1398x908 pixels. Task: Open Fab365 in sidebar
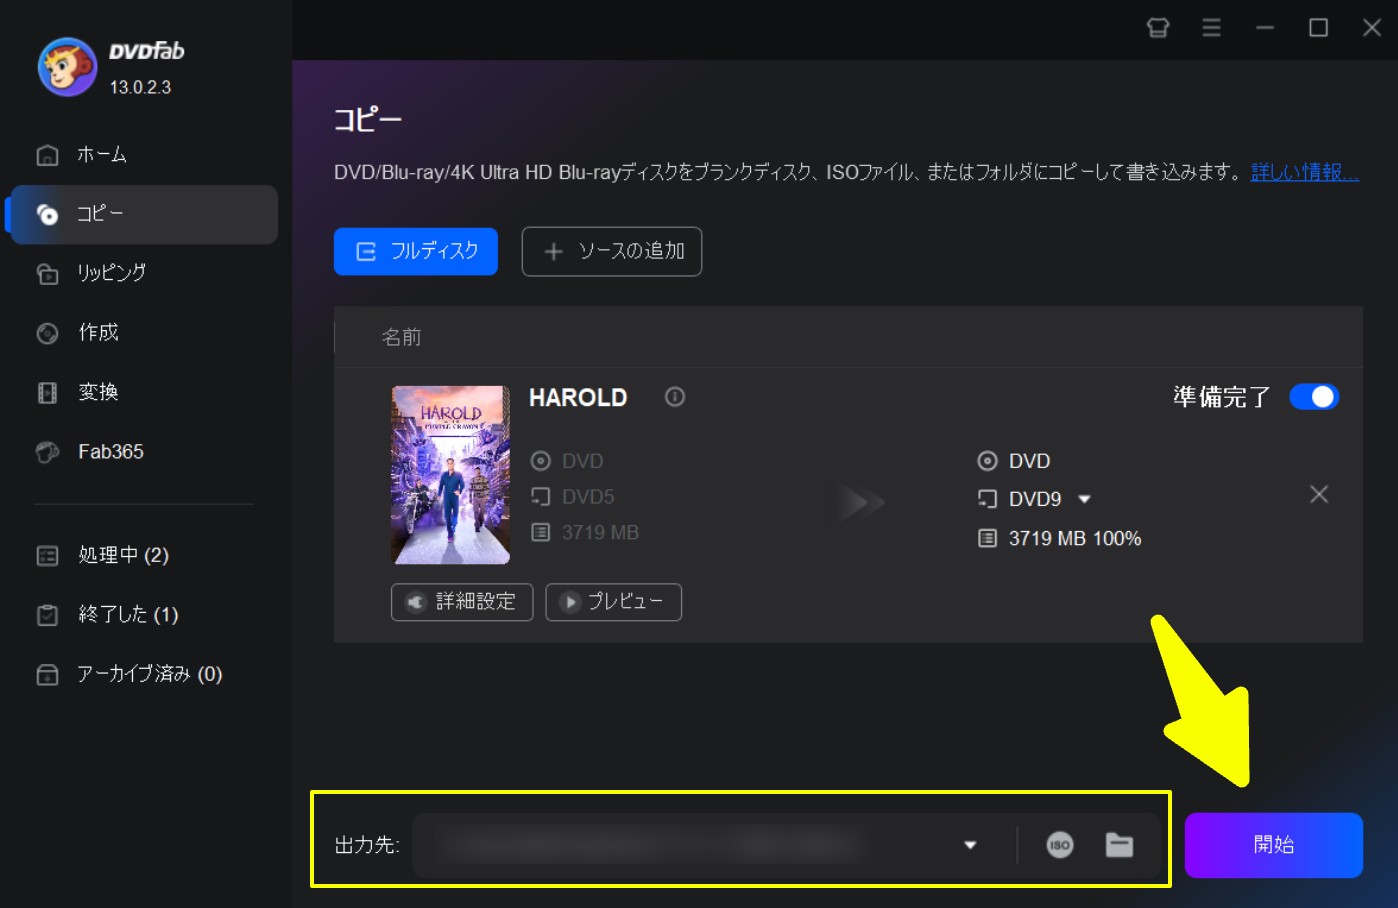(x=90, y=452)
